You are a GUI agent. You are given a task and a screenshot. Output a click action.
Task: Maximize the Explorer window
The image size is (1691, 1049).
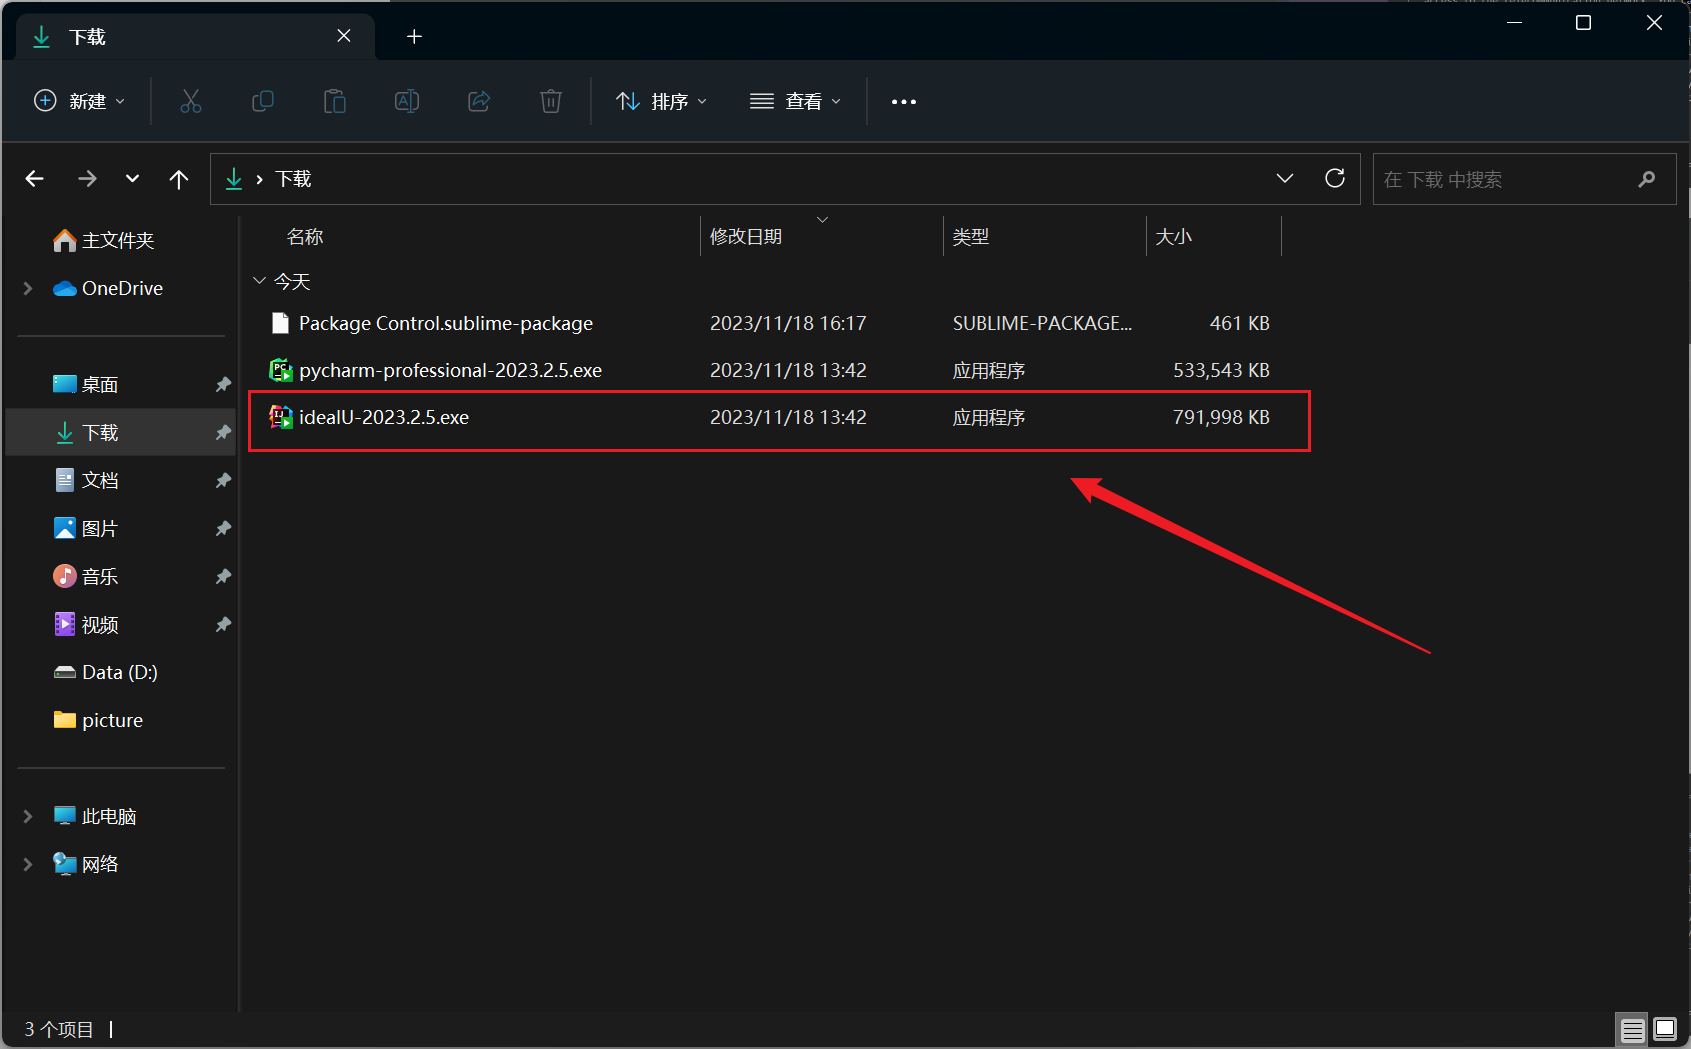1583,23
